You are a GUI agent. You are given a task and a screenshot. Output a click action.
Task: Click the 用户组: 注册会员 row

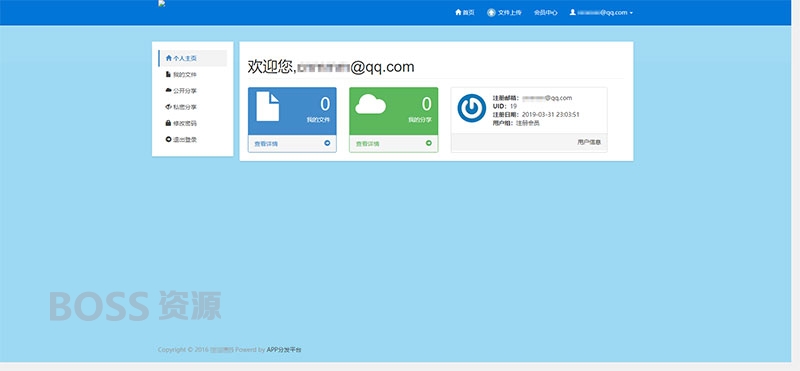pos(516,123)
